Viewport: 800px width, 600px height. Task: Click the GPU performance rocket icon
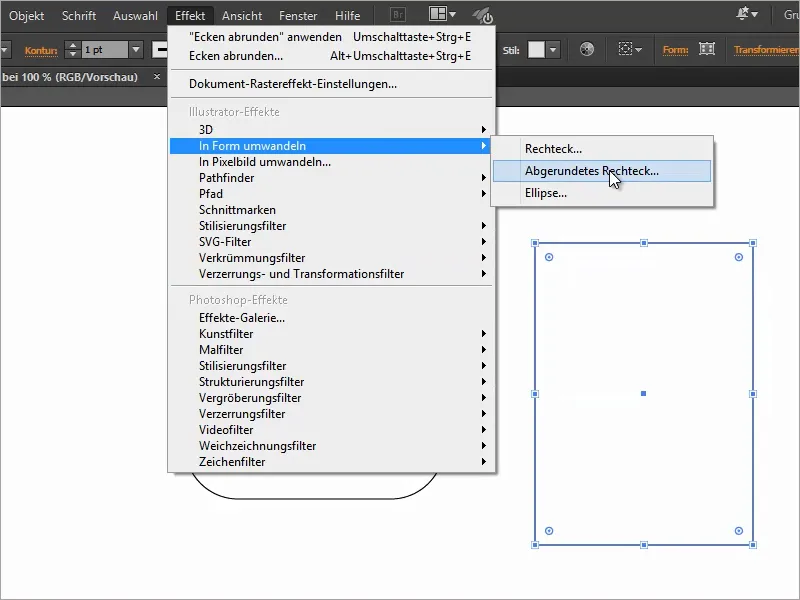(483, 15)
